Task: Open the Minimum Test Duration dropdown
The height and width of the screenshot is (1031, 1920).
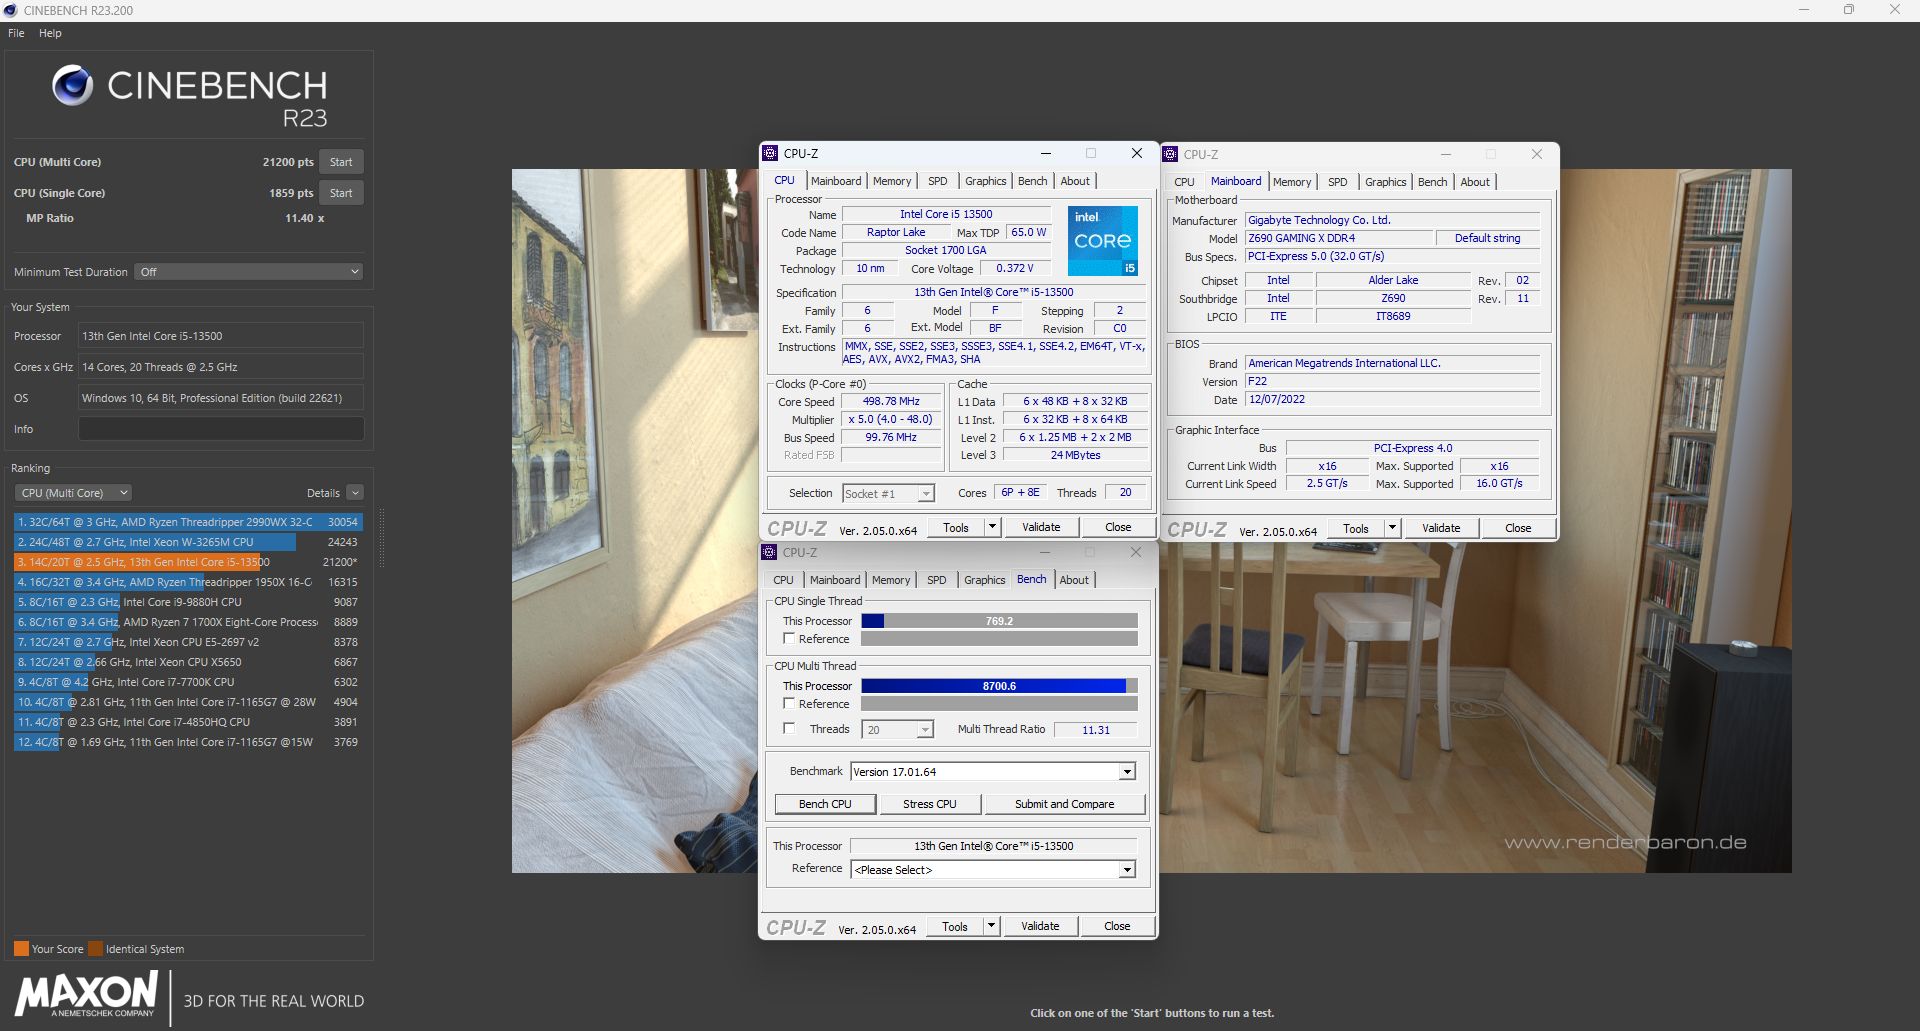Action: pyautogui.click(x=248, y=272)
